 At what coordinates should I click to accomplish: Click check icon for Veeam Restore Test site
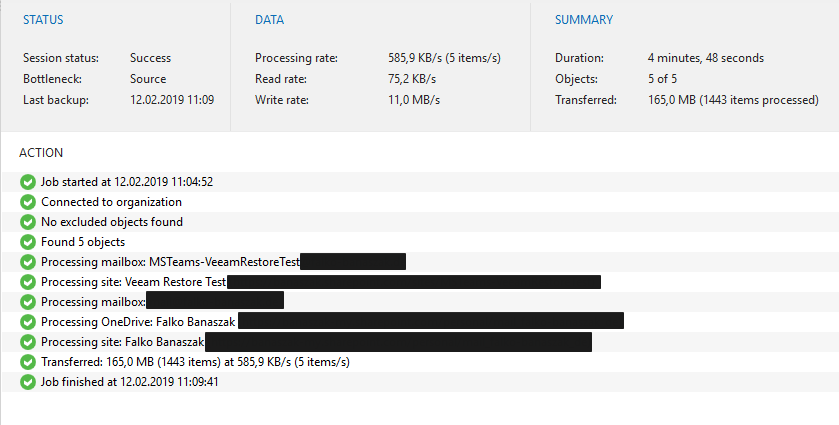(x=28, y=282)
